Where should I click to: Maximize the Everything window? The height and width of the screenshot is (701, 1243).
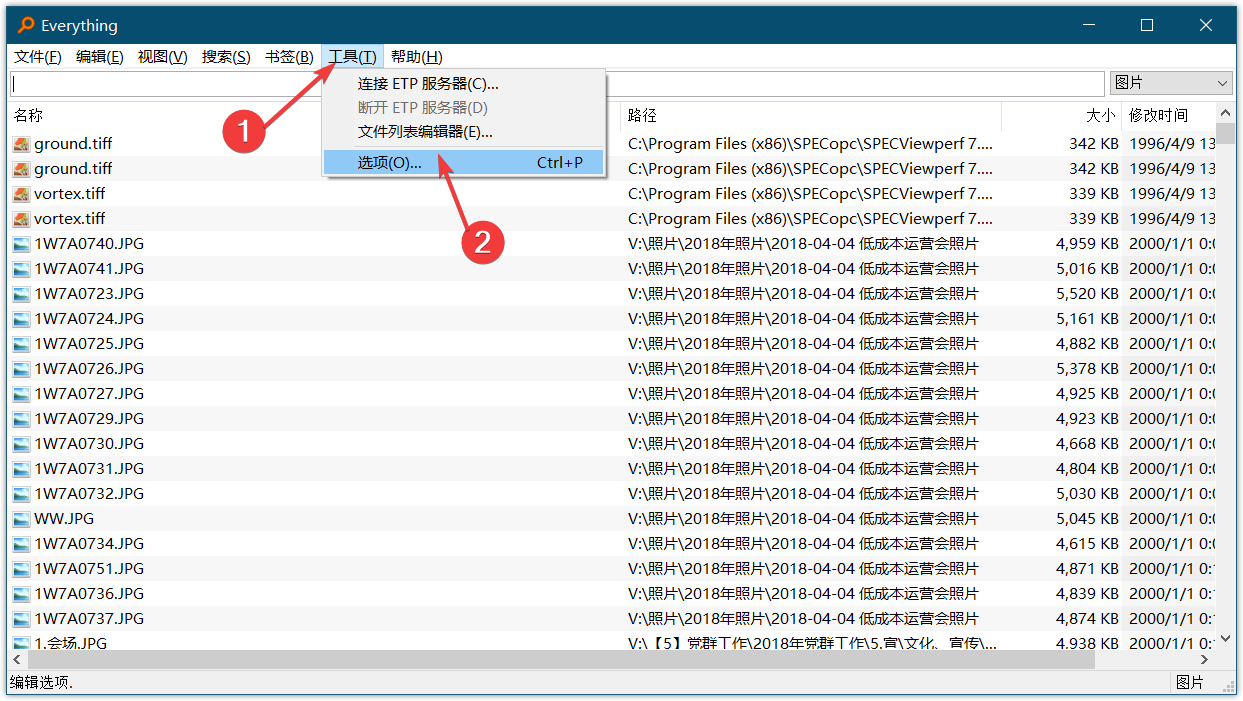click(x=1147, y=25)
